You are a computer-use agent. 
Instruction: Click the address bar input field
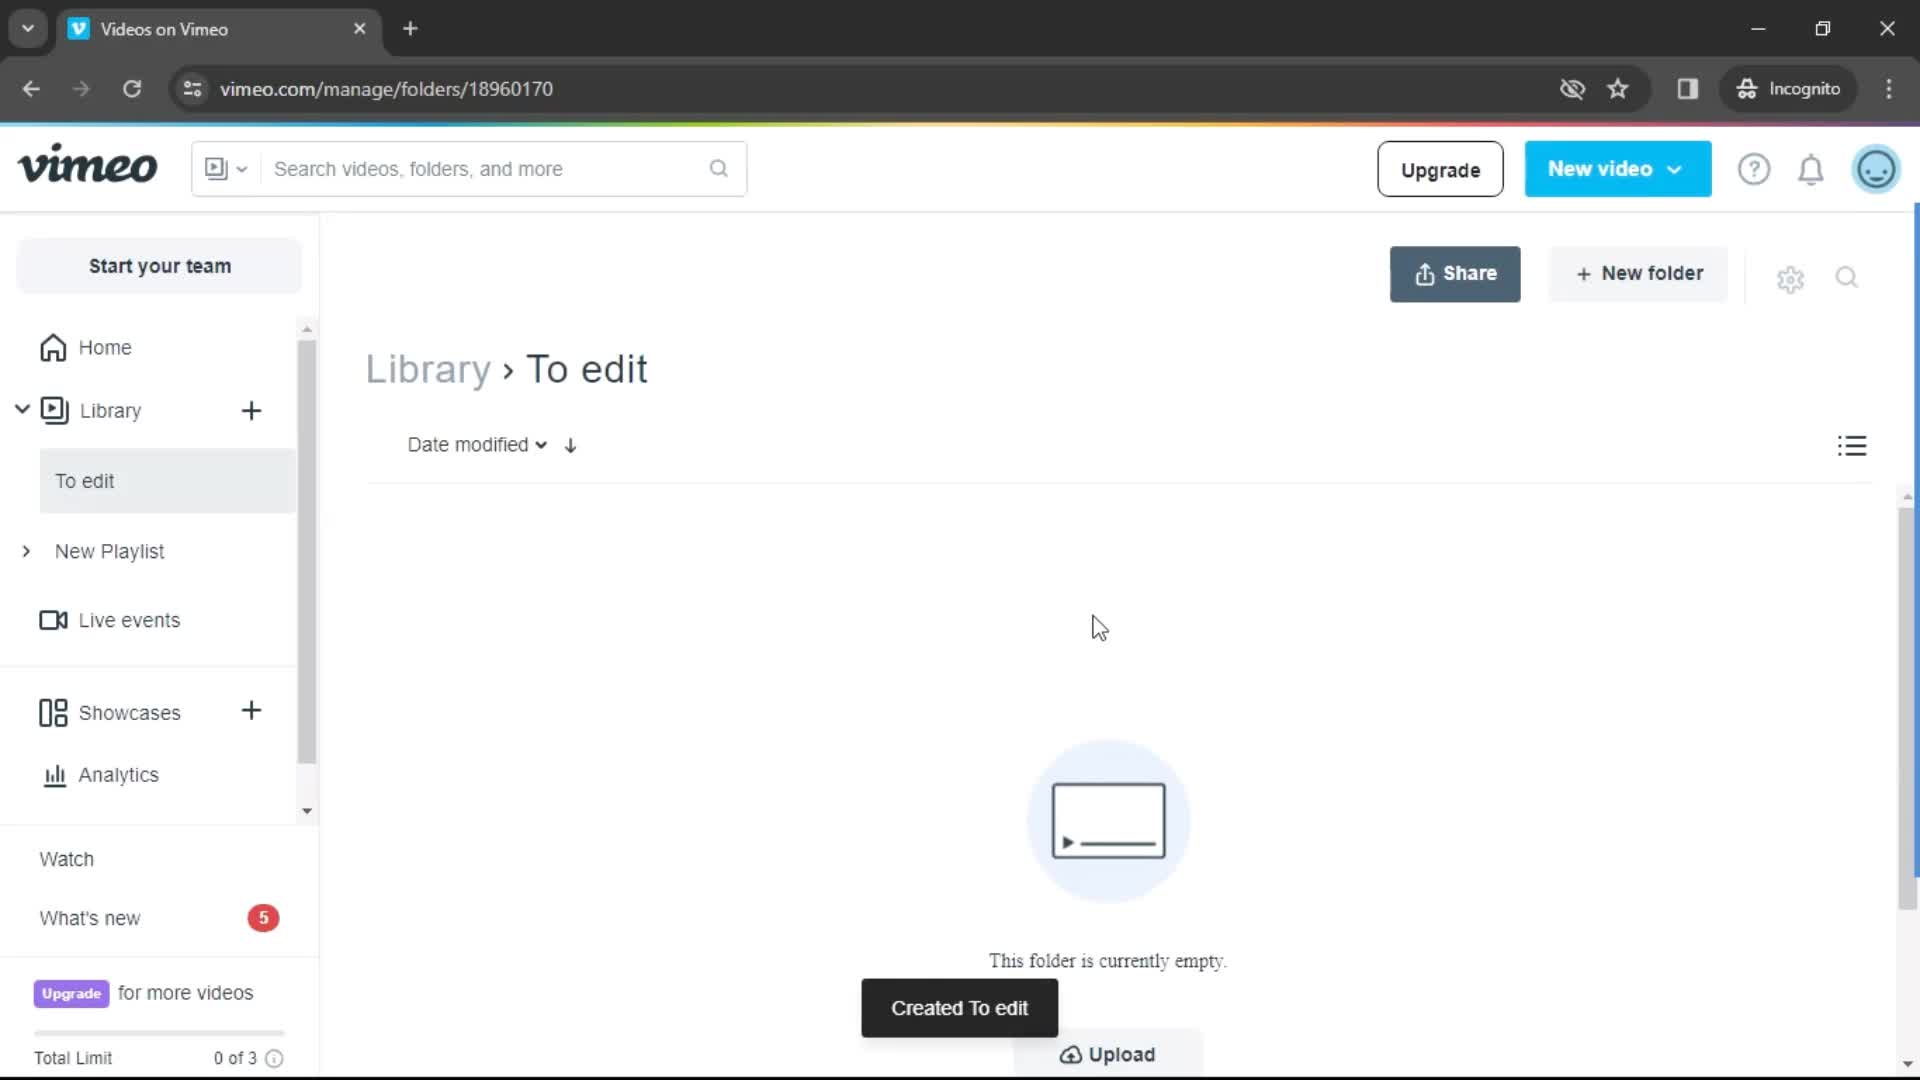coord(386,88)
